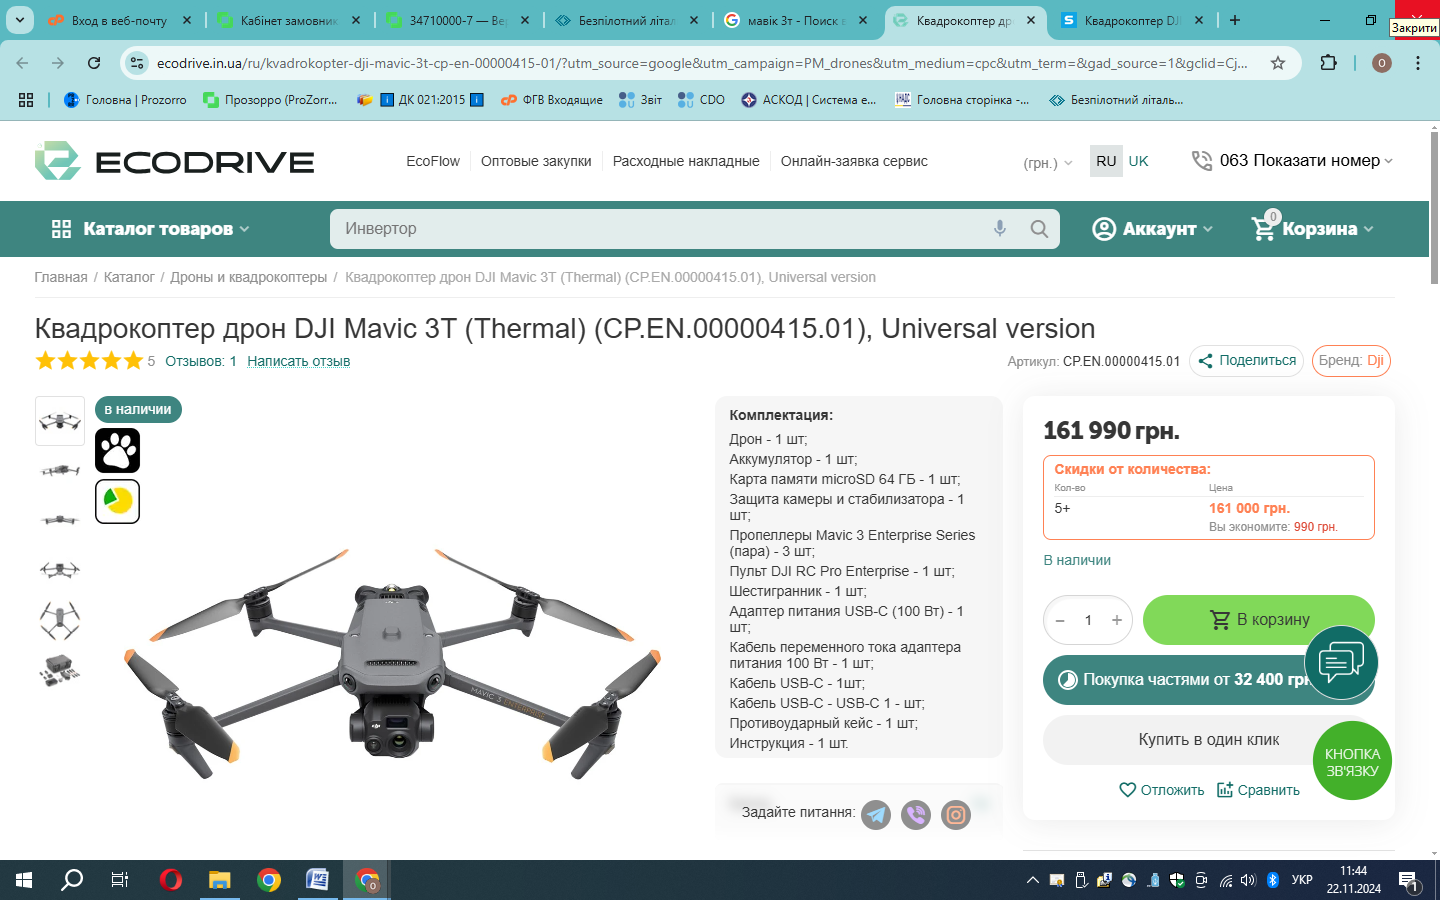Viewport: 1440px width, 900px height.
Task: Open the currency (грн.) selector
Action: click(1048, 162)
